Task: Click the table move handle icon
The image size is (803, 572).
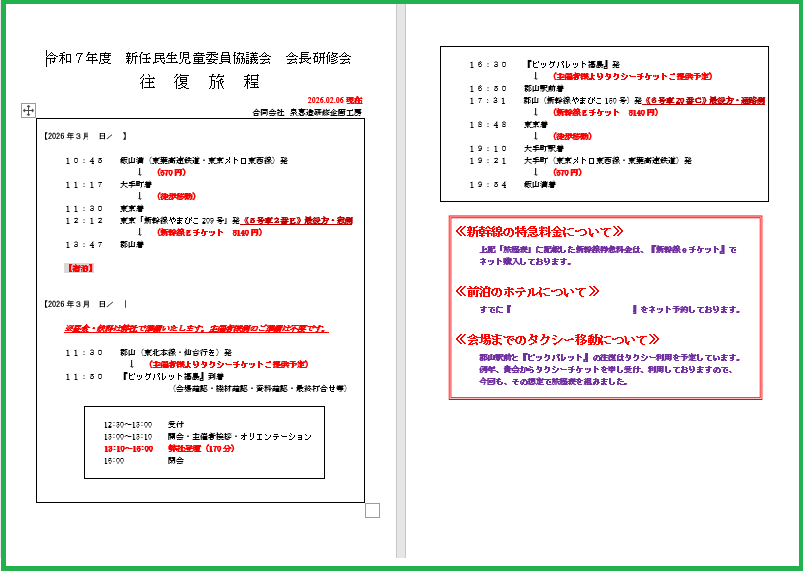Action: [x=29, y=110]
